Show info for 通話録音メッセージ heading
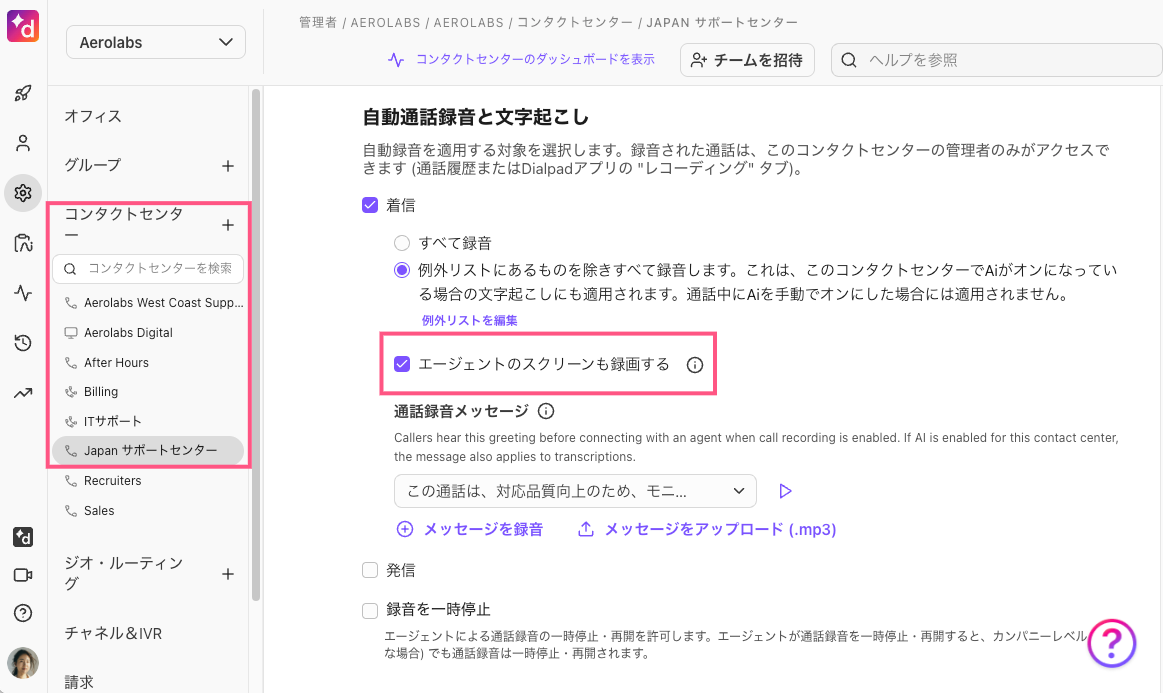 pyautogui.click(x=546, y=411)
